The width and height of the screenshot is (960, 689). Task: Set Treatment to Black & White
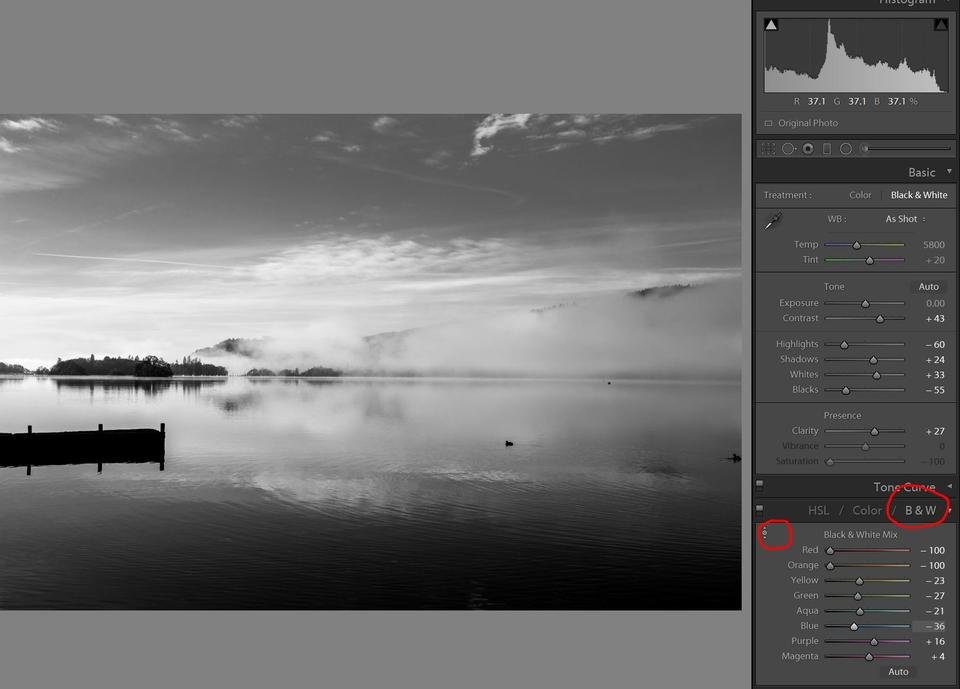click(919, 195)
